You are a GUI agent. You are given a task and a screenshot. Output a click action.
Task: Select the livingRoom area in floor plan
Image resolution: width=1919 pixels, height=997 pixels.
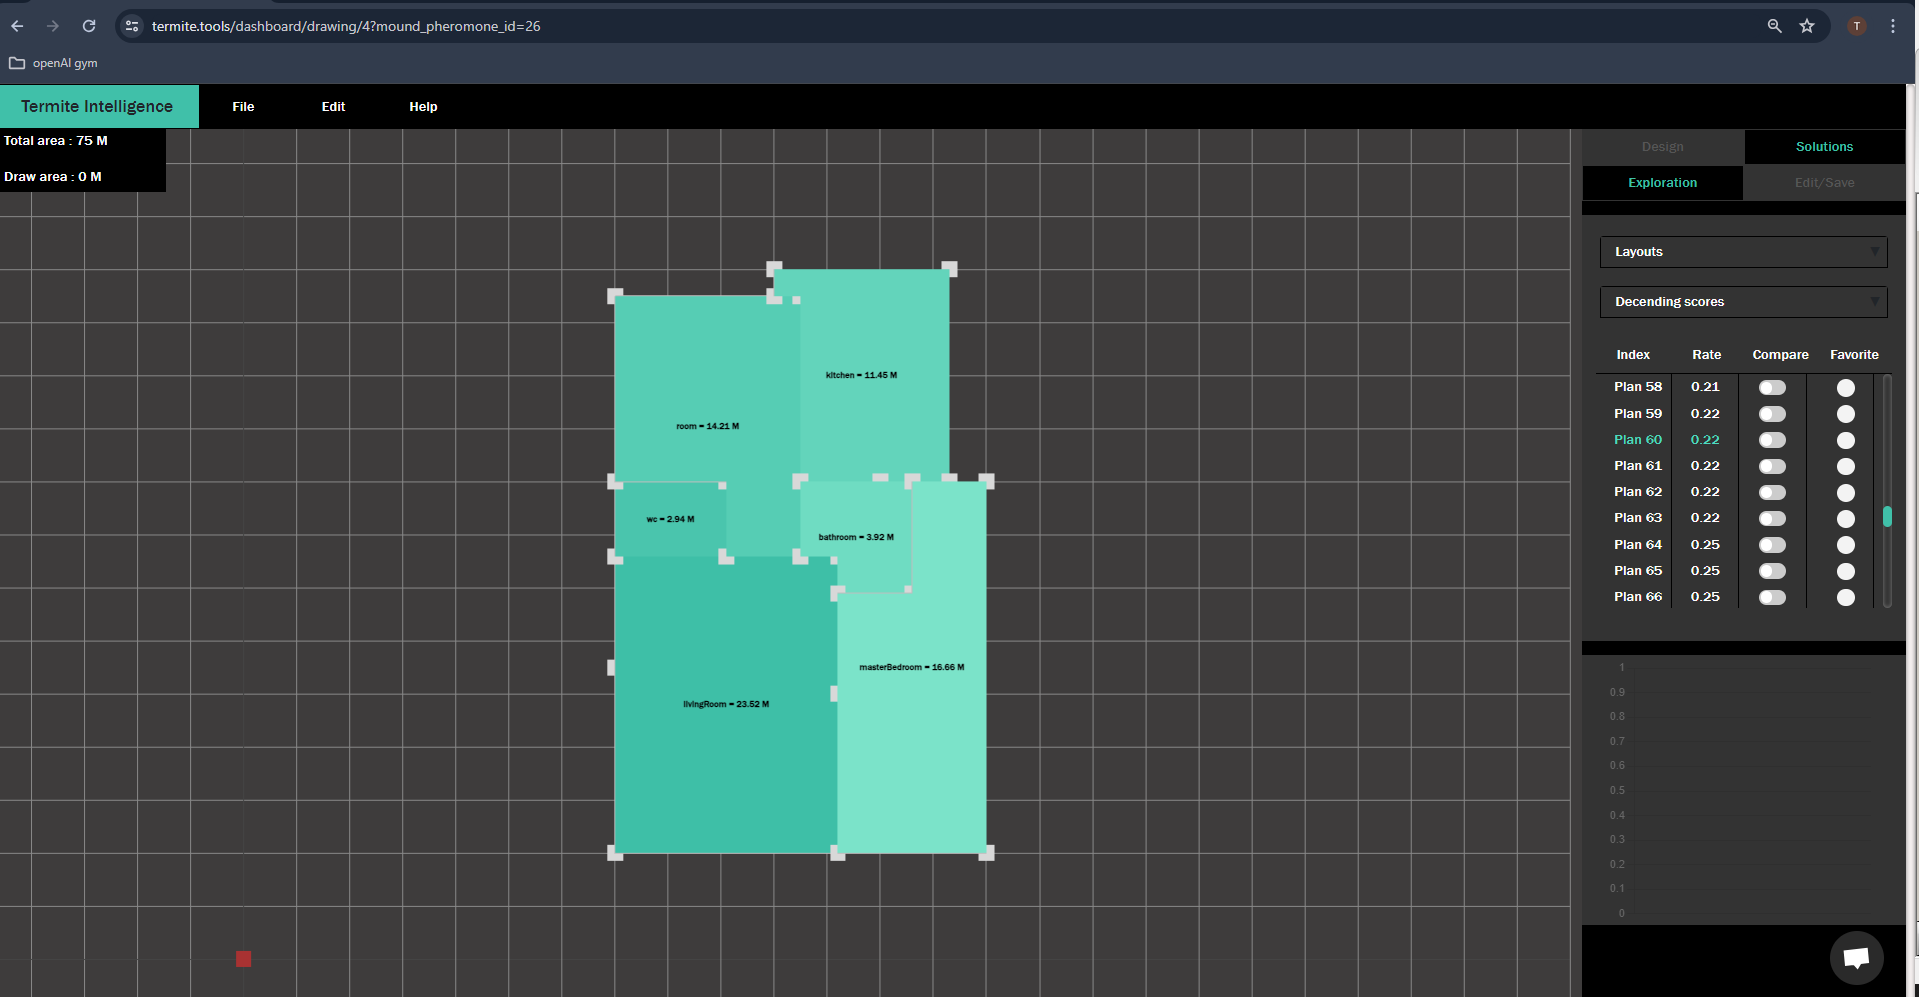click(x=726, y=704)
